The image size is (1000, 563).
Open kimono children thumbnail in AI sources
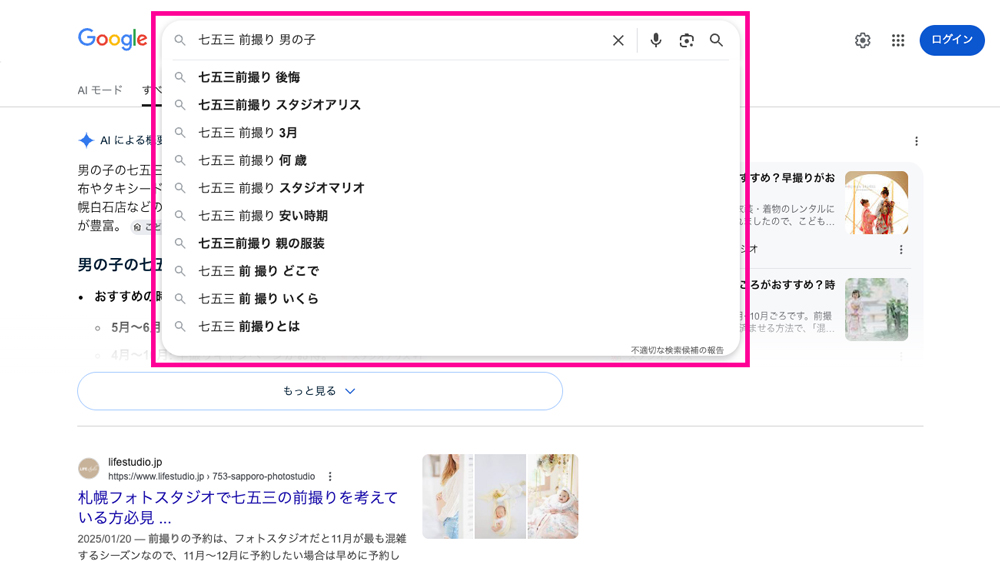tap(876, 202)
